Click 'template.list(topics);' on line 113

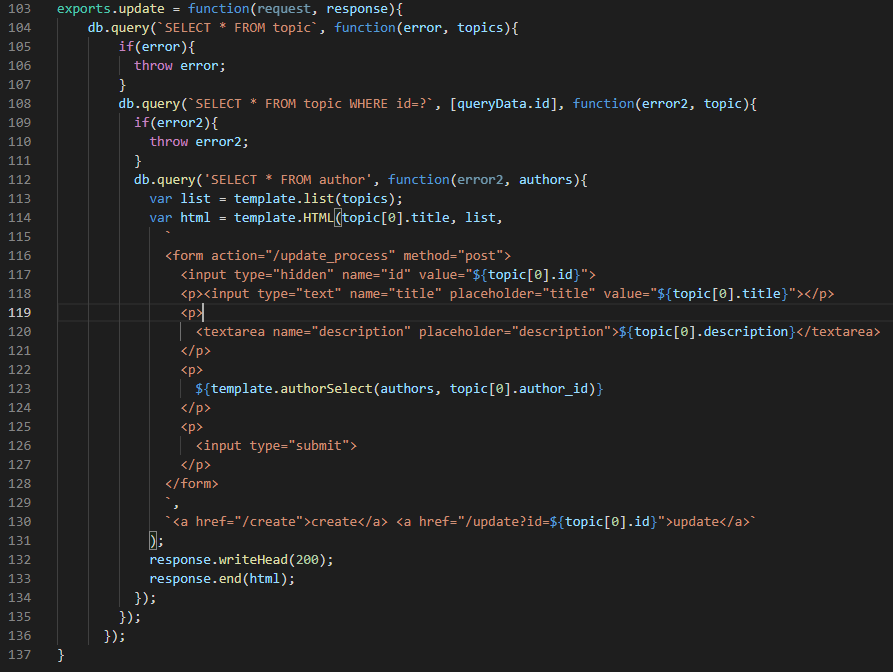point(318,199)
